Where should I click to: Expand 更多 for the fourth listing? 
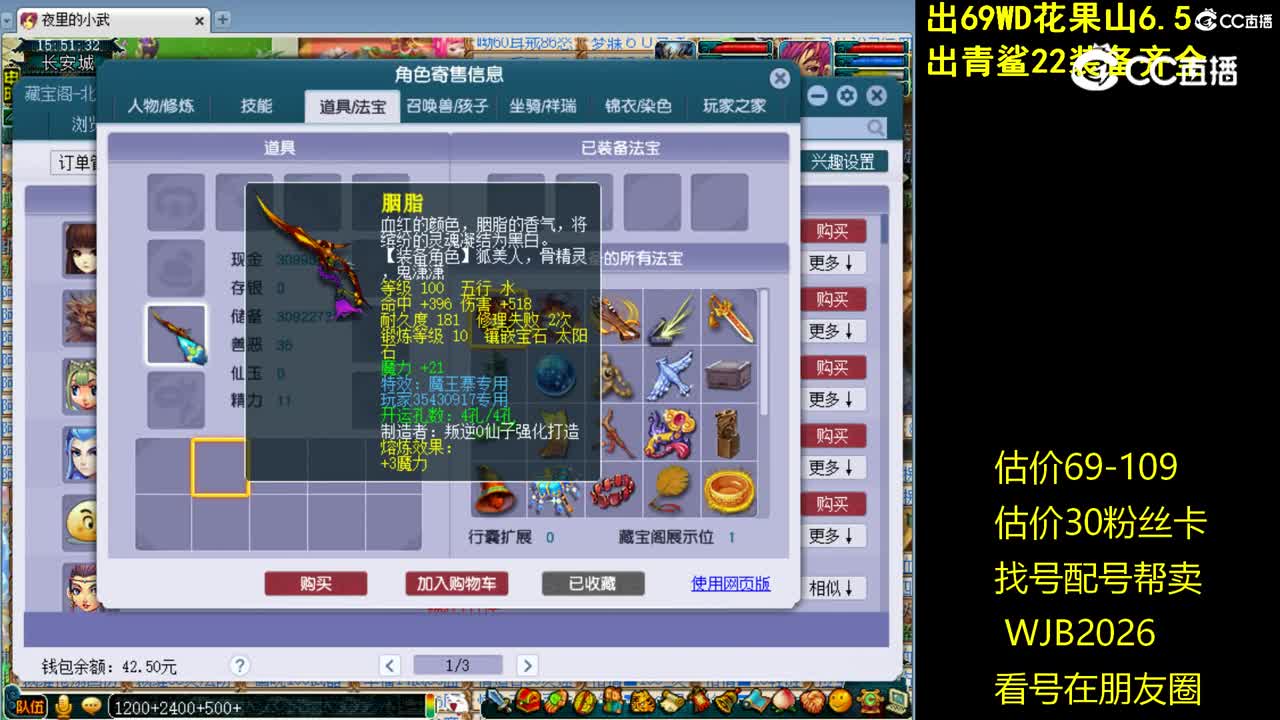point(832,467)
